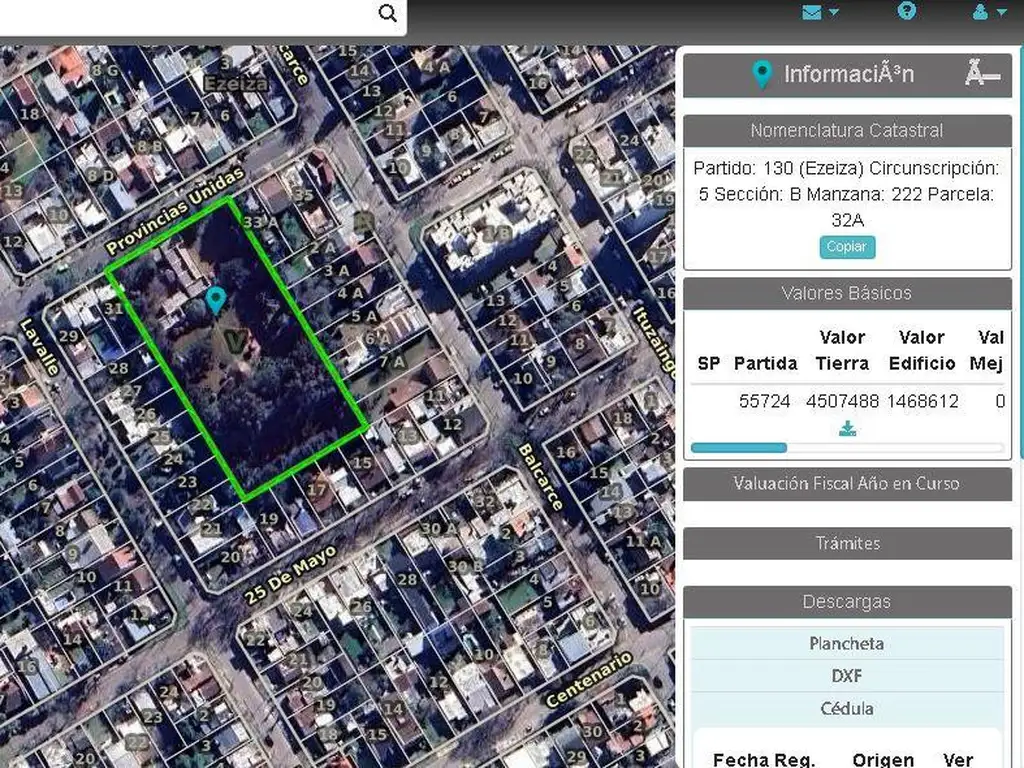Viewport: 1024px width, 768px height.
Task: Click parcel 30 A on the map
Action: pos(437,528)
